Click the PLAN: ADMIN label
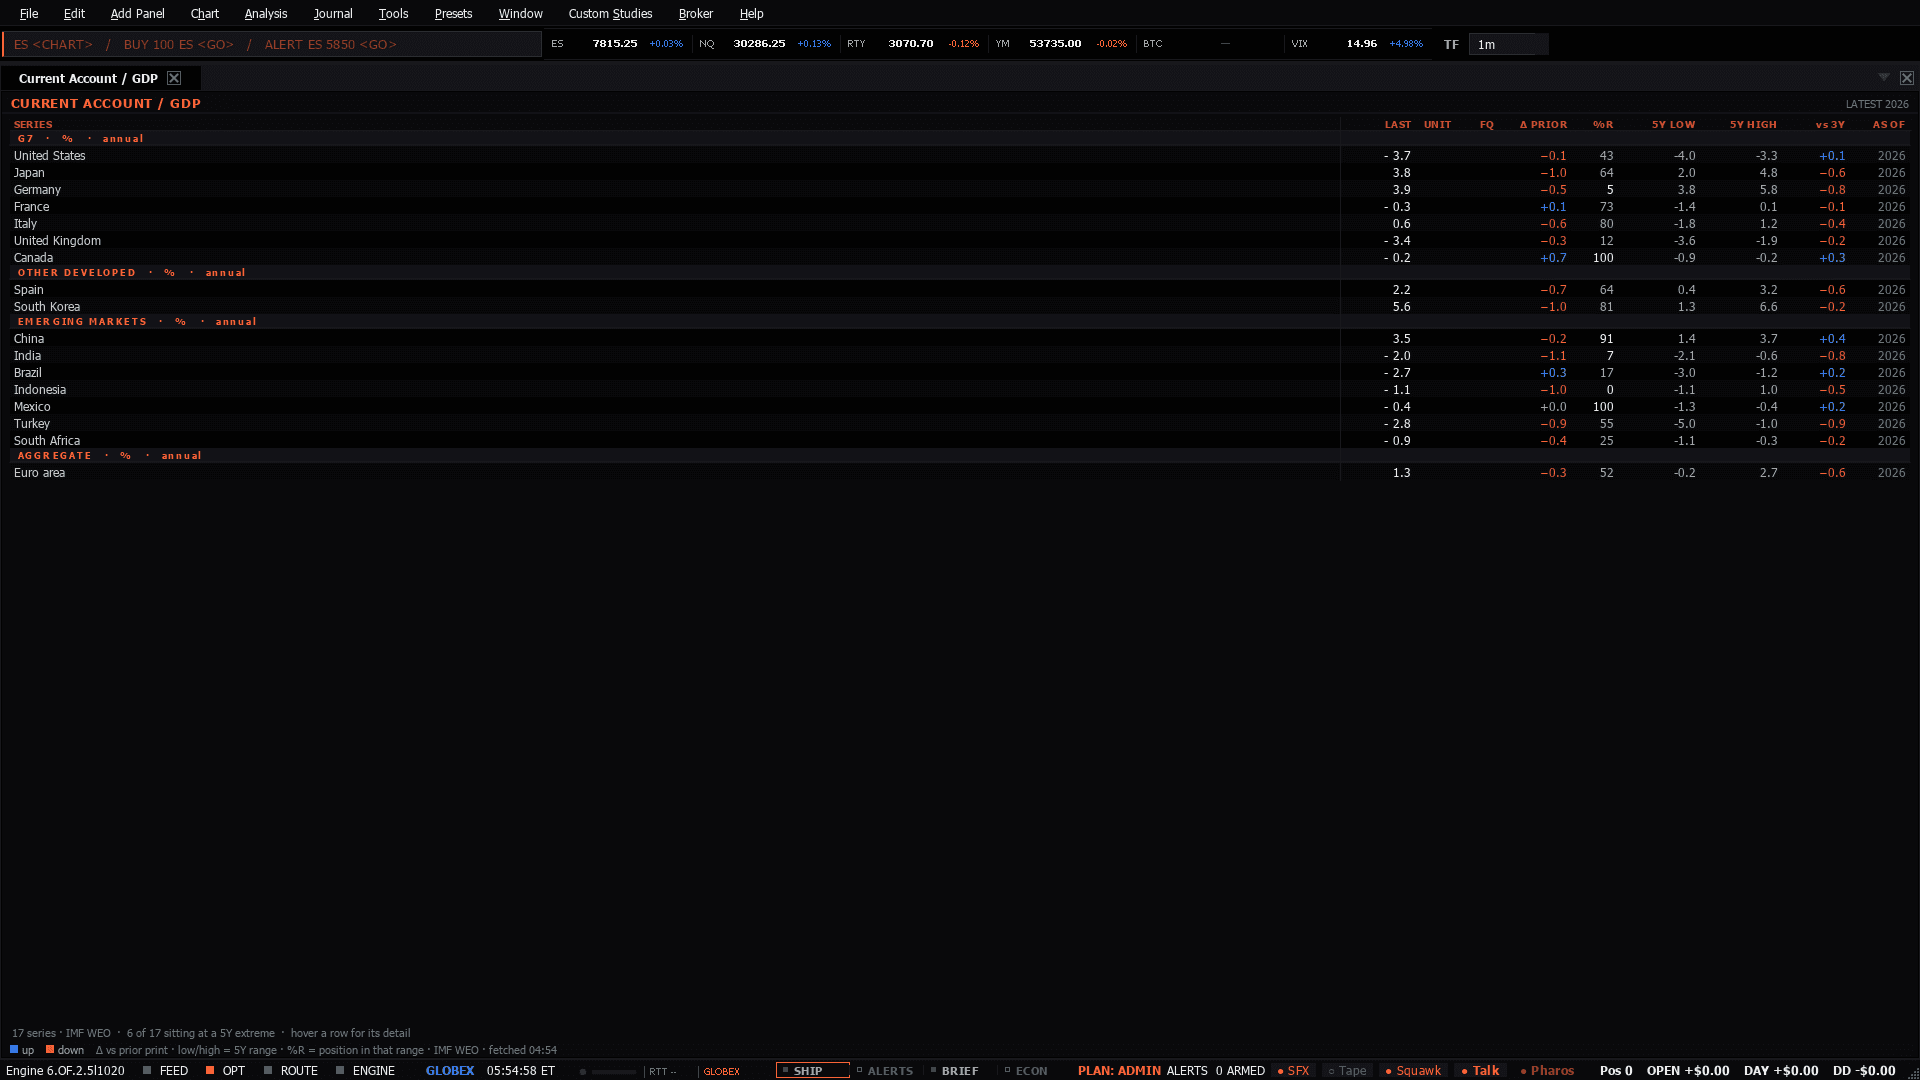Image resolution: width=1920 pixels, height=1080 pixels. click(x=1119, y=1071)
